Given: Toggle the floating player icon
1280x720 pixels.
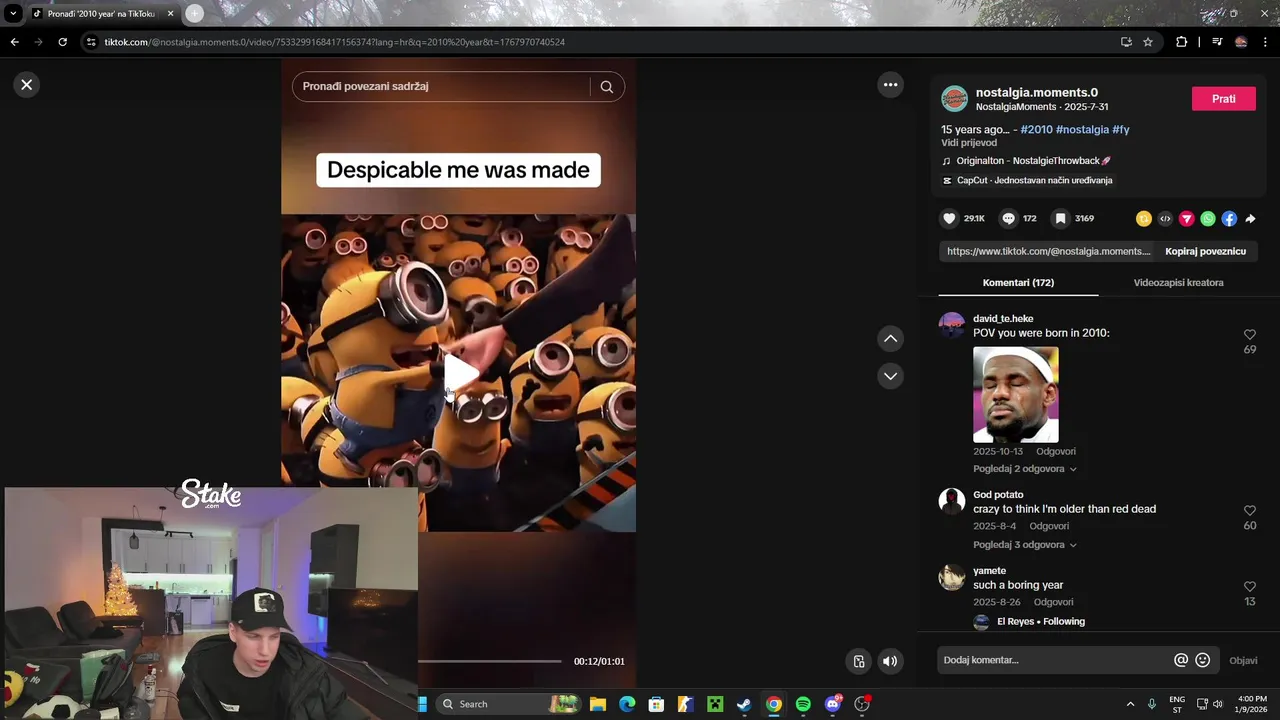Looking at the screenshot, I should tap(859, 661).
